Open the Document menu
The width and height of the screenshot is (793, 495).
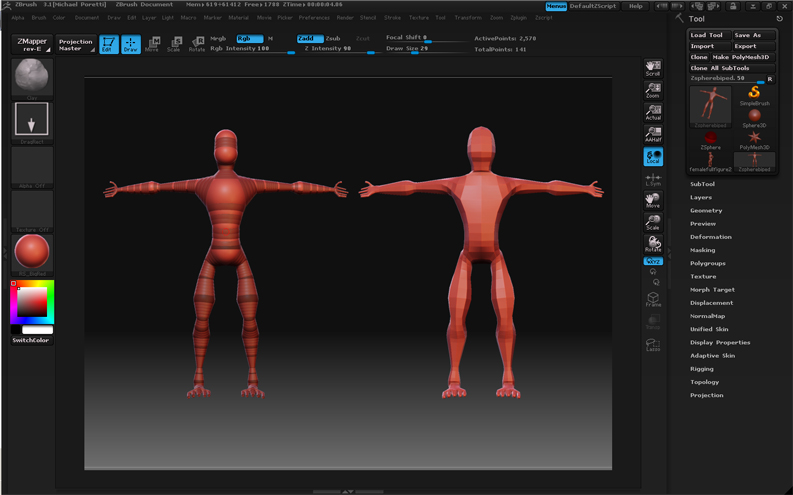(x=86, y=18)
